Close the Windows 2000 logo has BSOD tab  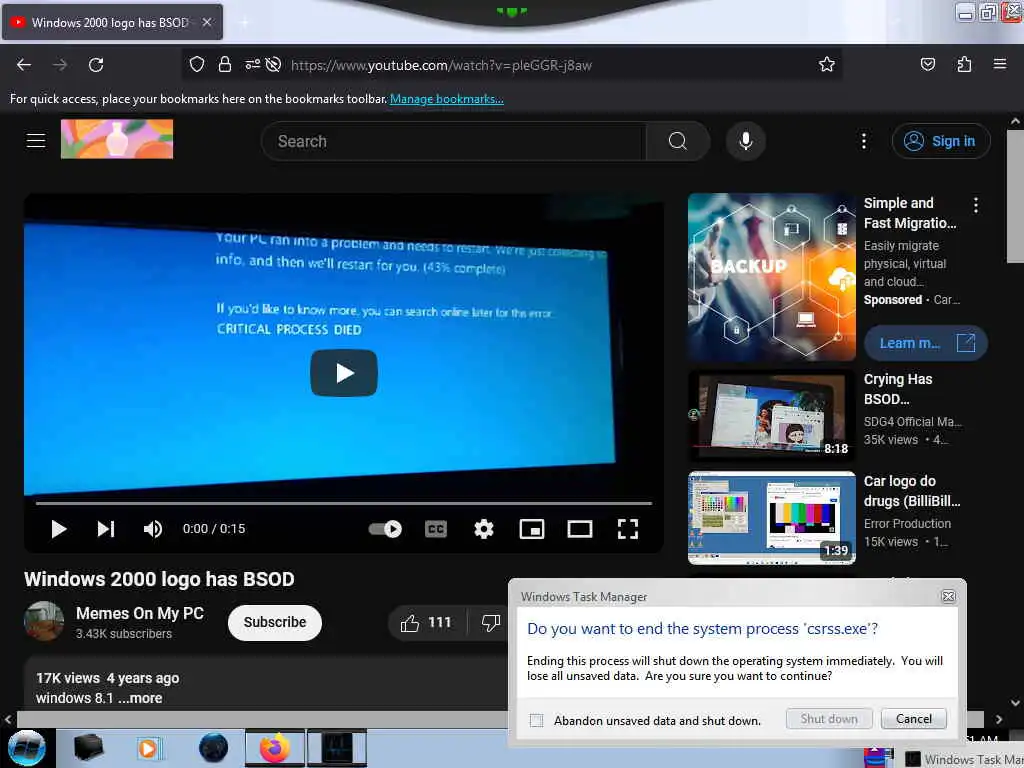[x=206, y=22]
